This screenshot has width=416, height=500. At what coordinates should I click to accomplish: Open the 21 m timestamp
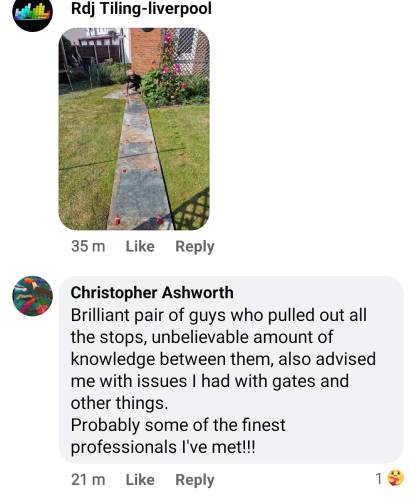click(x=88, y=480)
